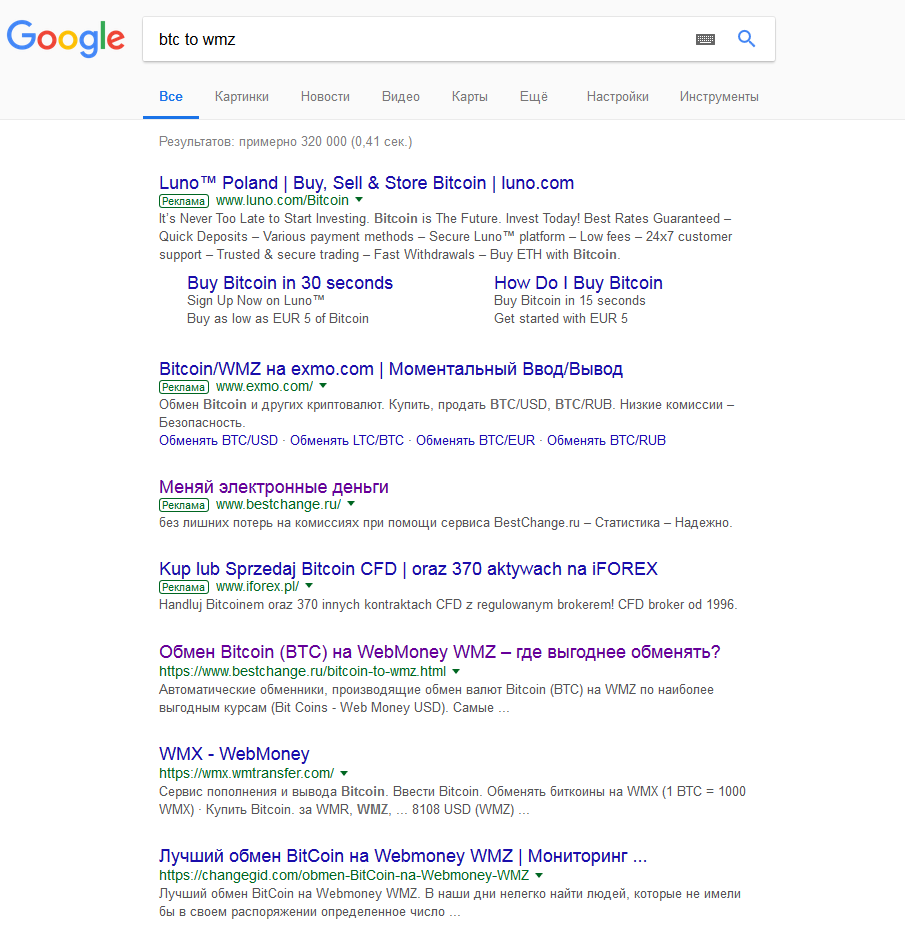
Task: Click the blue search magnifier button
Action: click(x=746, y=39)
